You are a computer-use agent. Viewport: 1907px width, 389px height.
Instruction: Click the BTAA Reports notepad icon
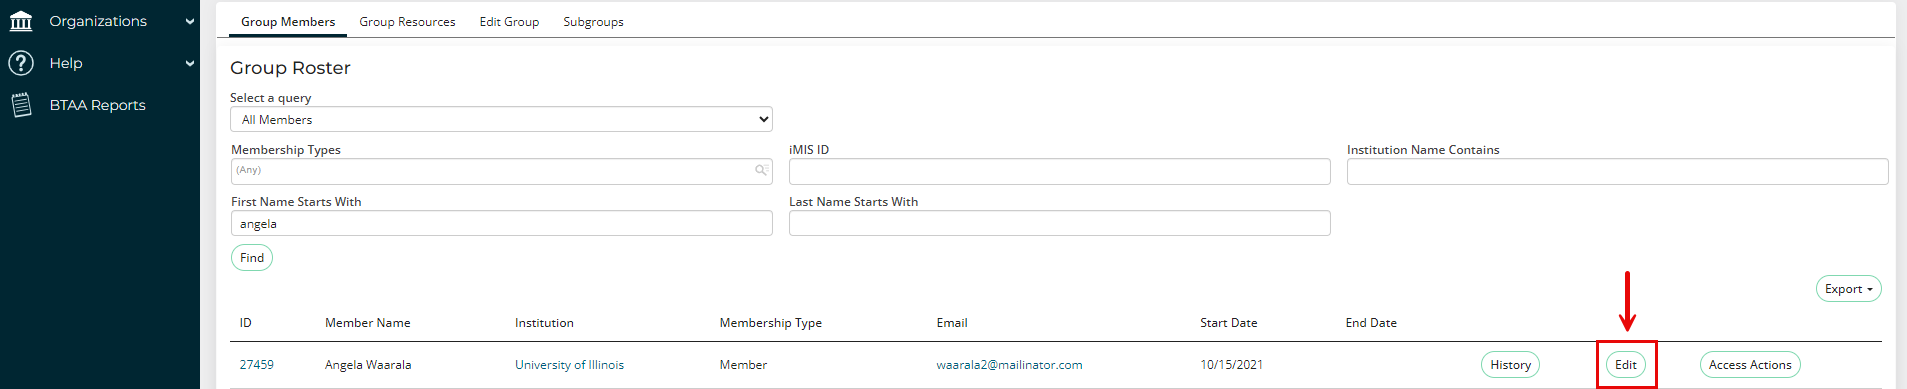pyautogui.click(x=21, y=105)
